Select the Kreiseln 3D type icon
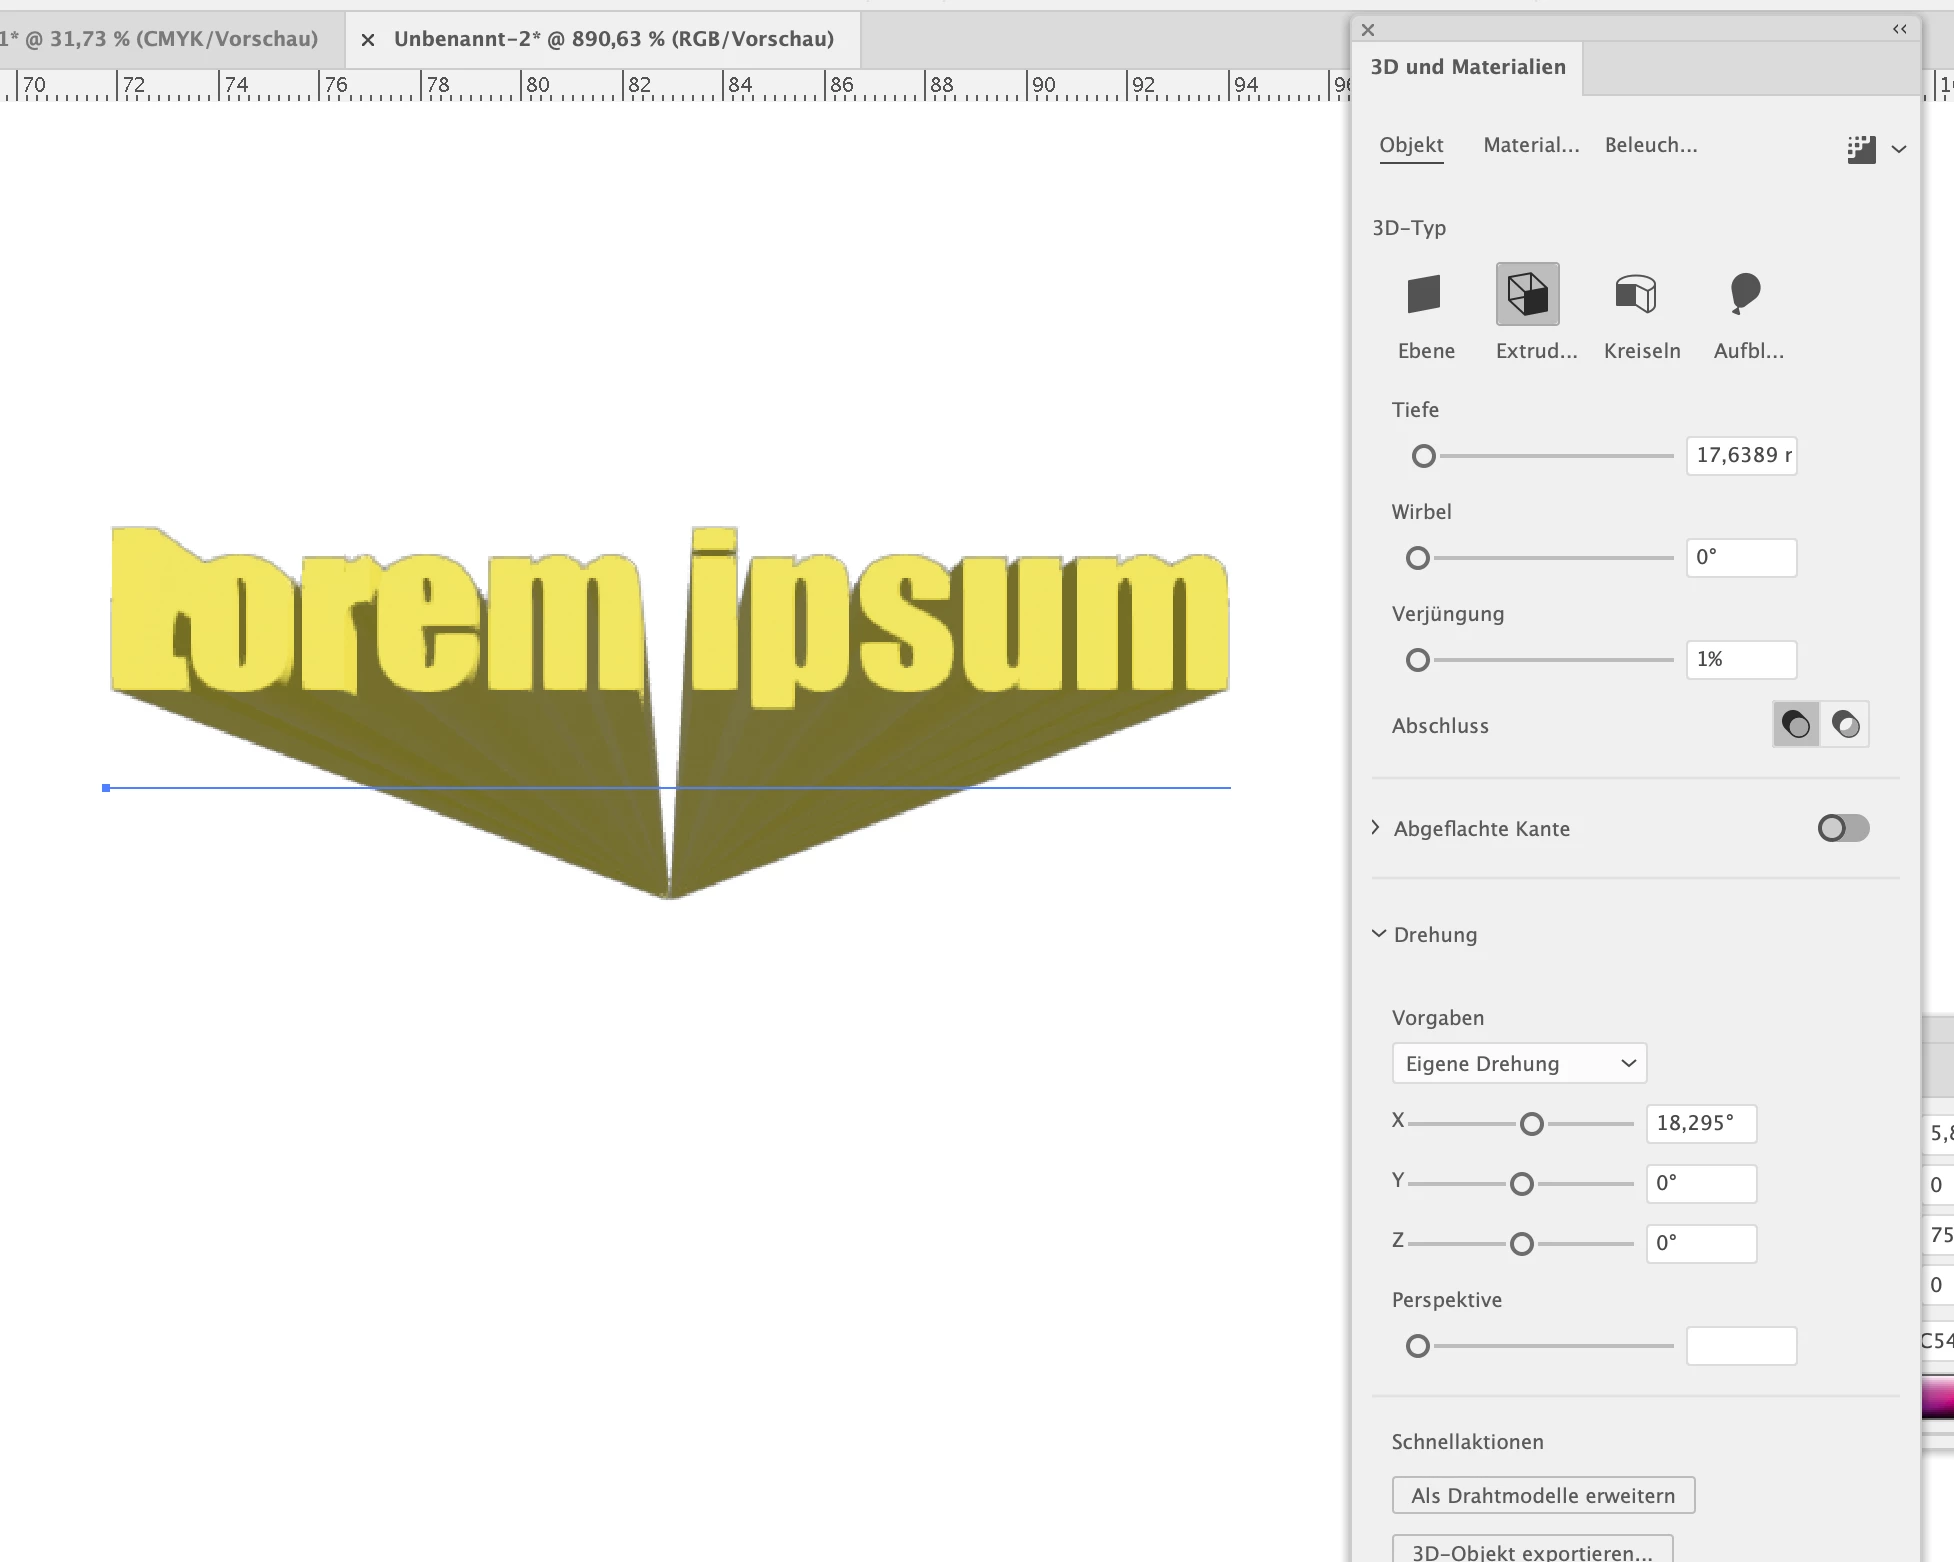1954x1562 pixels. coord(1636,295)
